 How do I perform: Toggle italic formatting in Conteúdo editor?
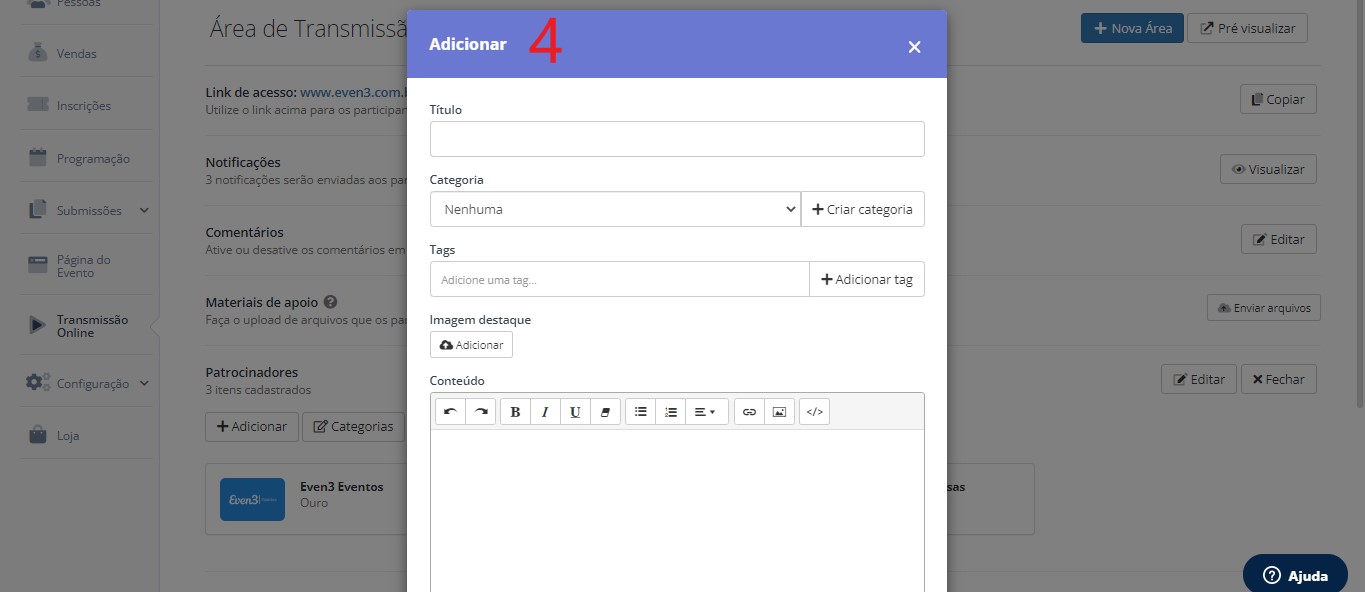pyautogui.click(x=545, y=412)
